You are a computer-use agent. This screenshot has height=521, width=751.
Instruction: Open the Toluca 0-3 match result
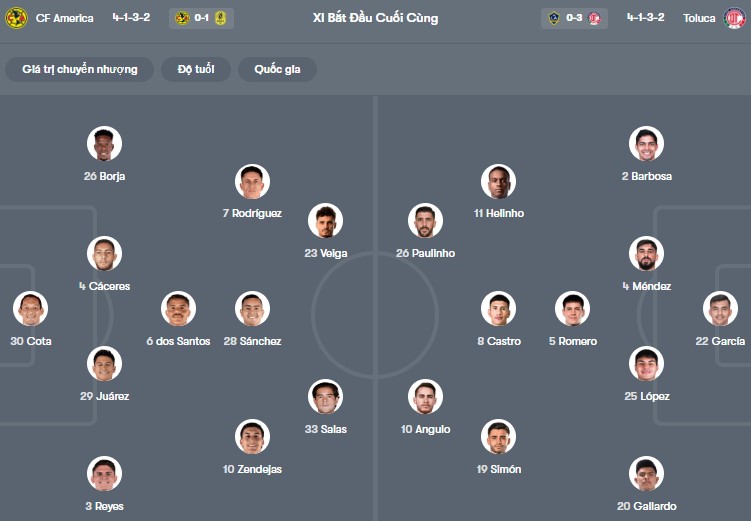click(575, 18)
